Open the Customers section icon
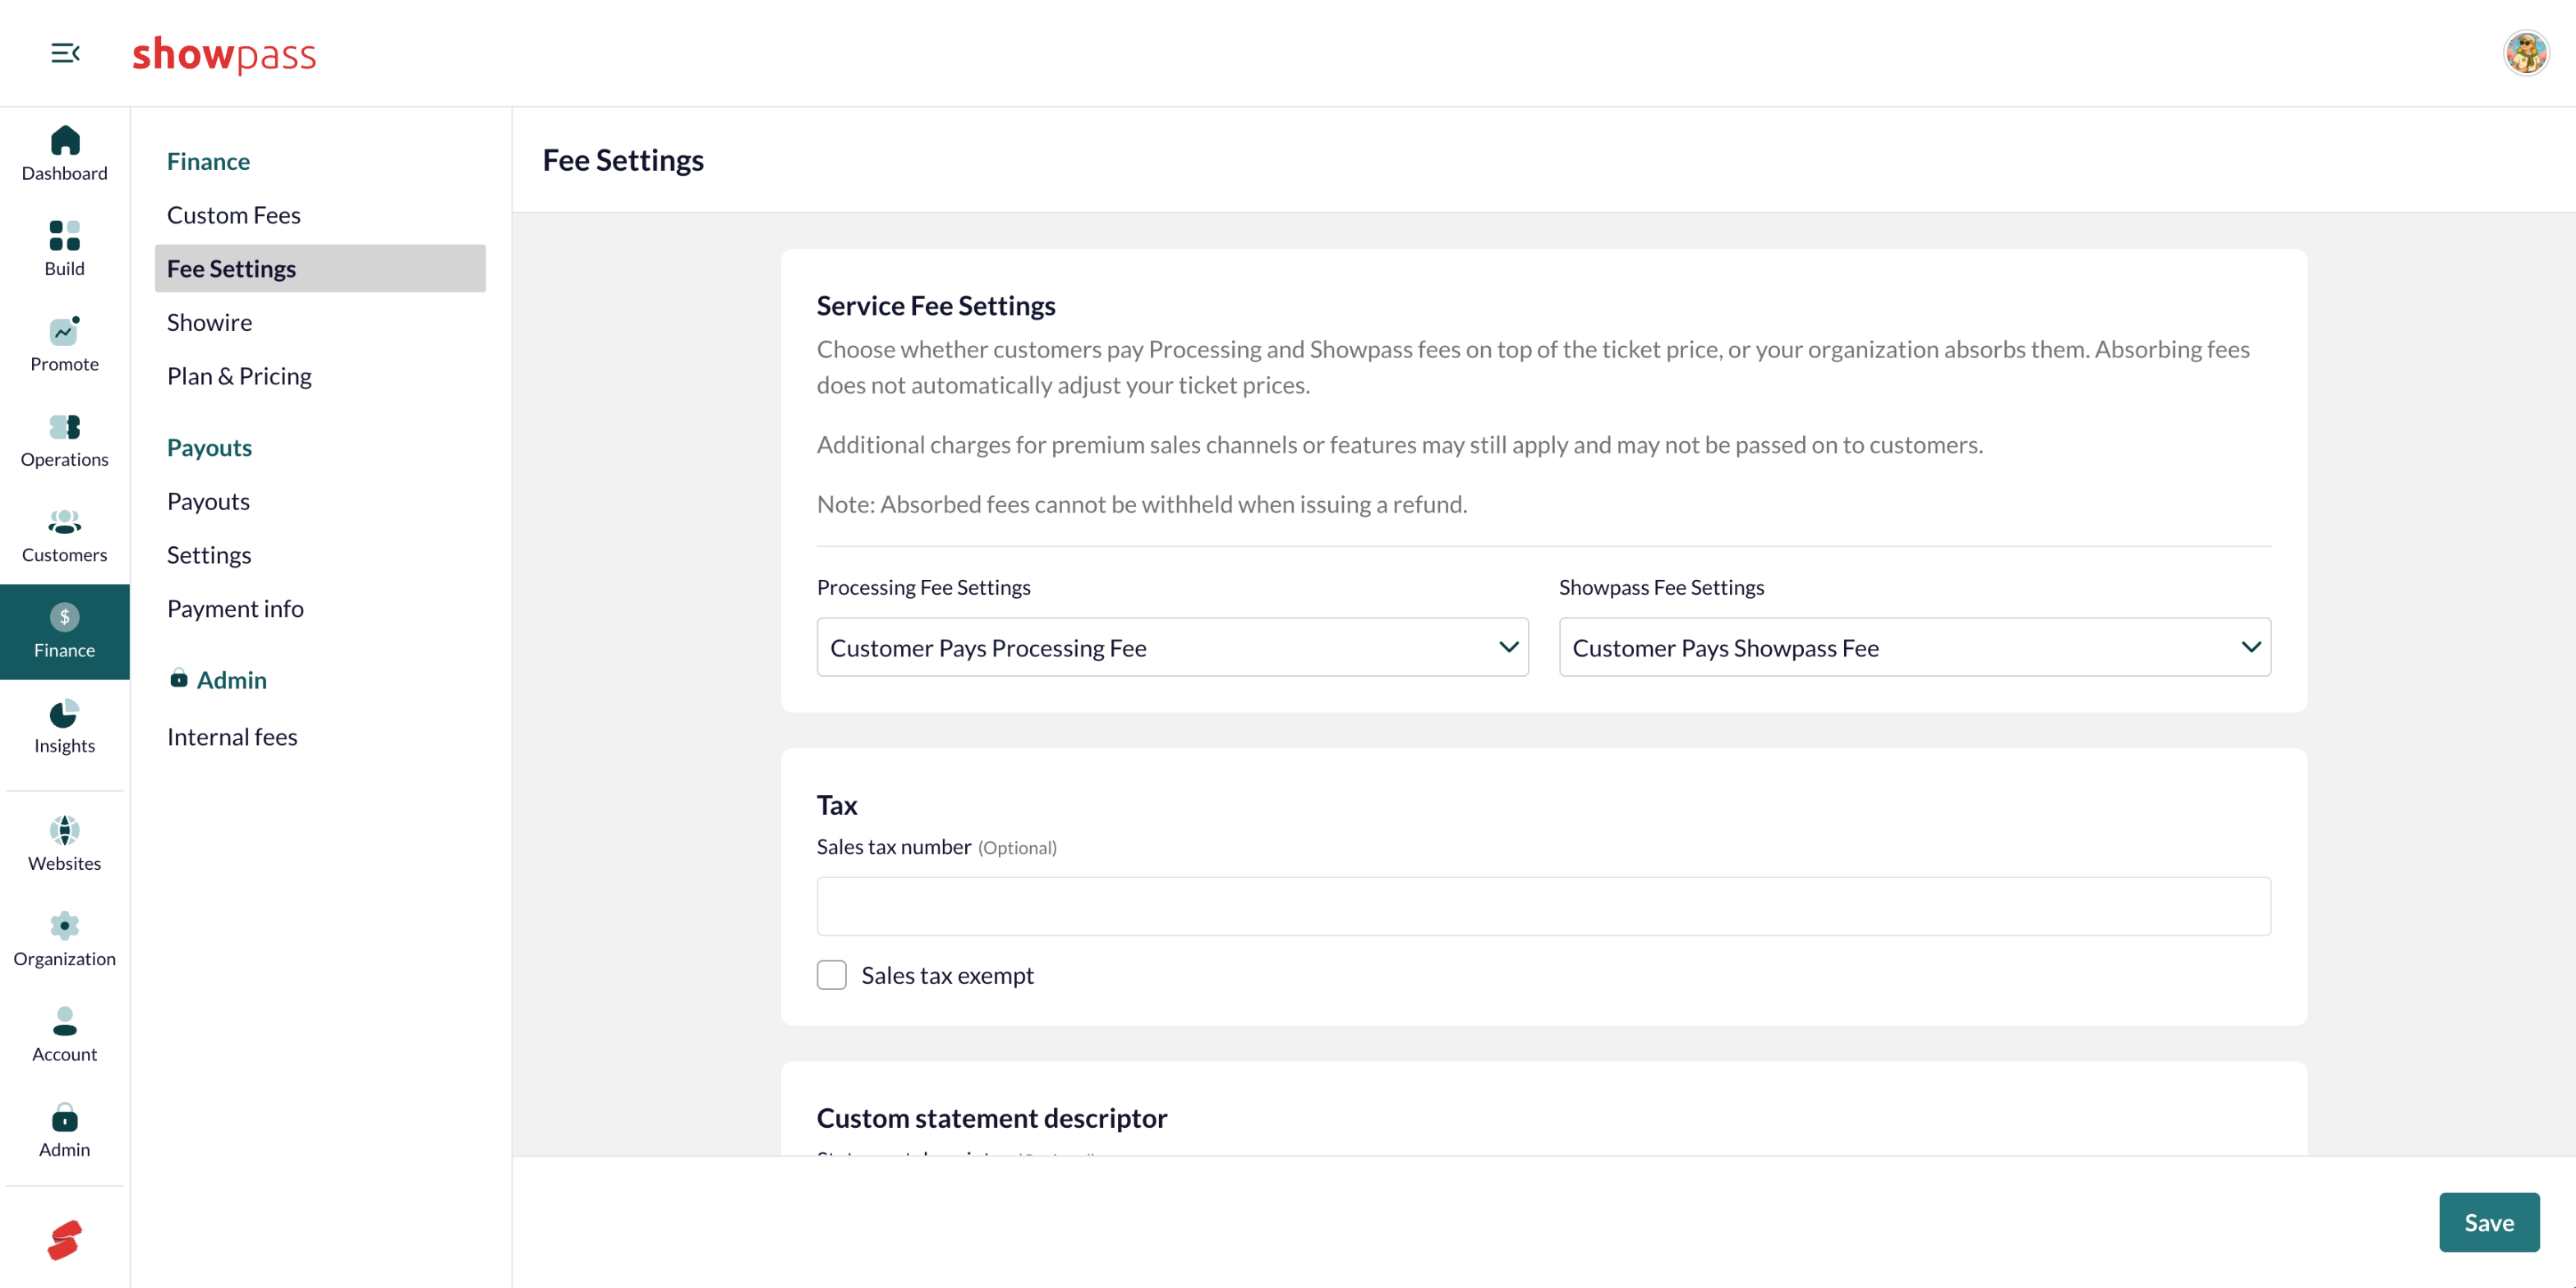 coord(65,522)
